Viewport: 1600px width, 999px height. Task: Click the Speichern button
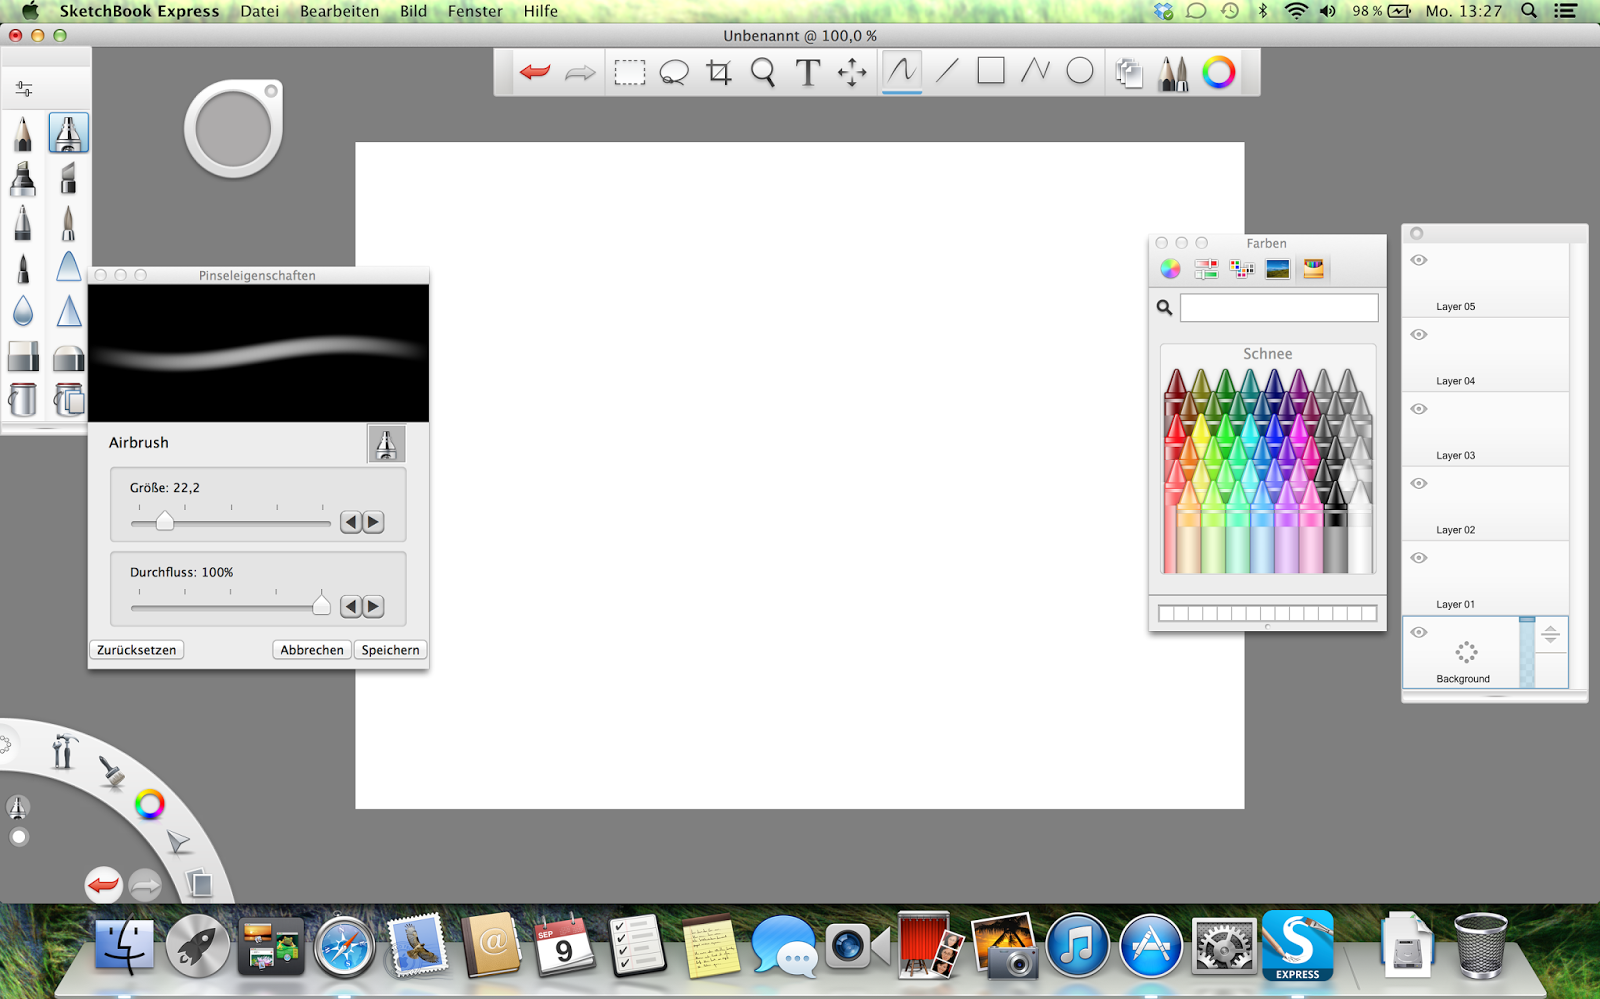pos(391,650)
